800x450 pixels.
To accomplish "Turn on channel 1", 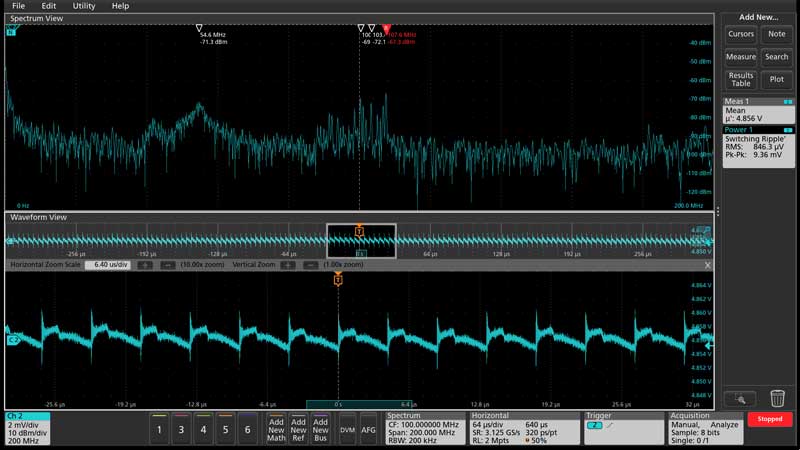I will tap(159, 428).
